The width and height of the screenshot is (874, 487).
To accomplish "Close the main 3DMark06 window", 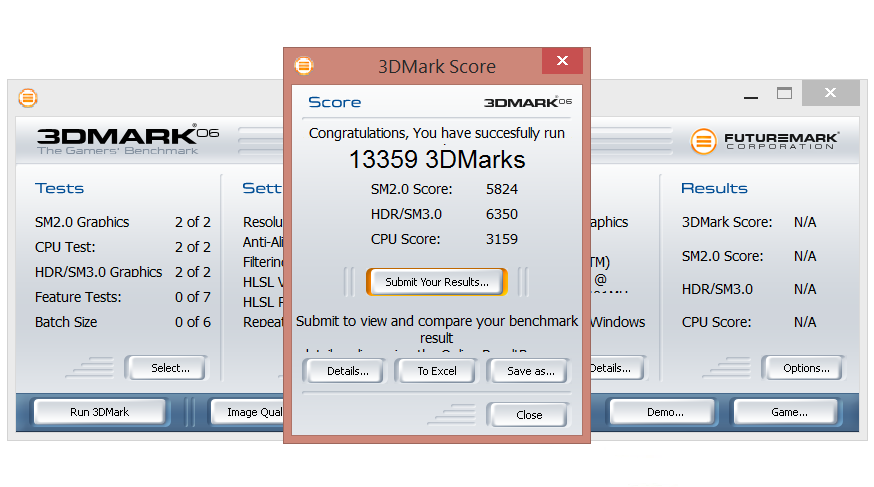I will coord(830,94).
